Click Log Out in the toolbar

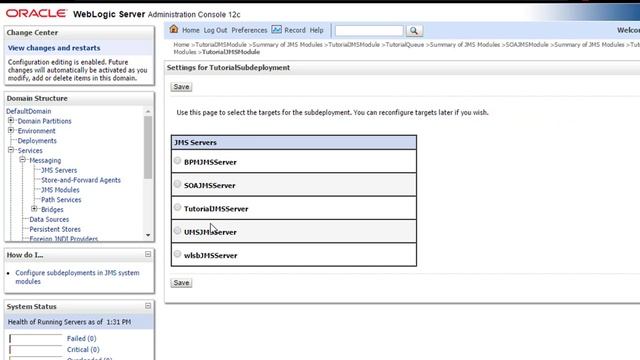pos(215,30)
